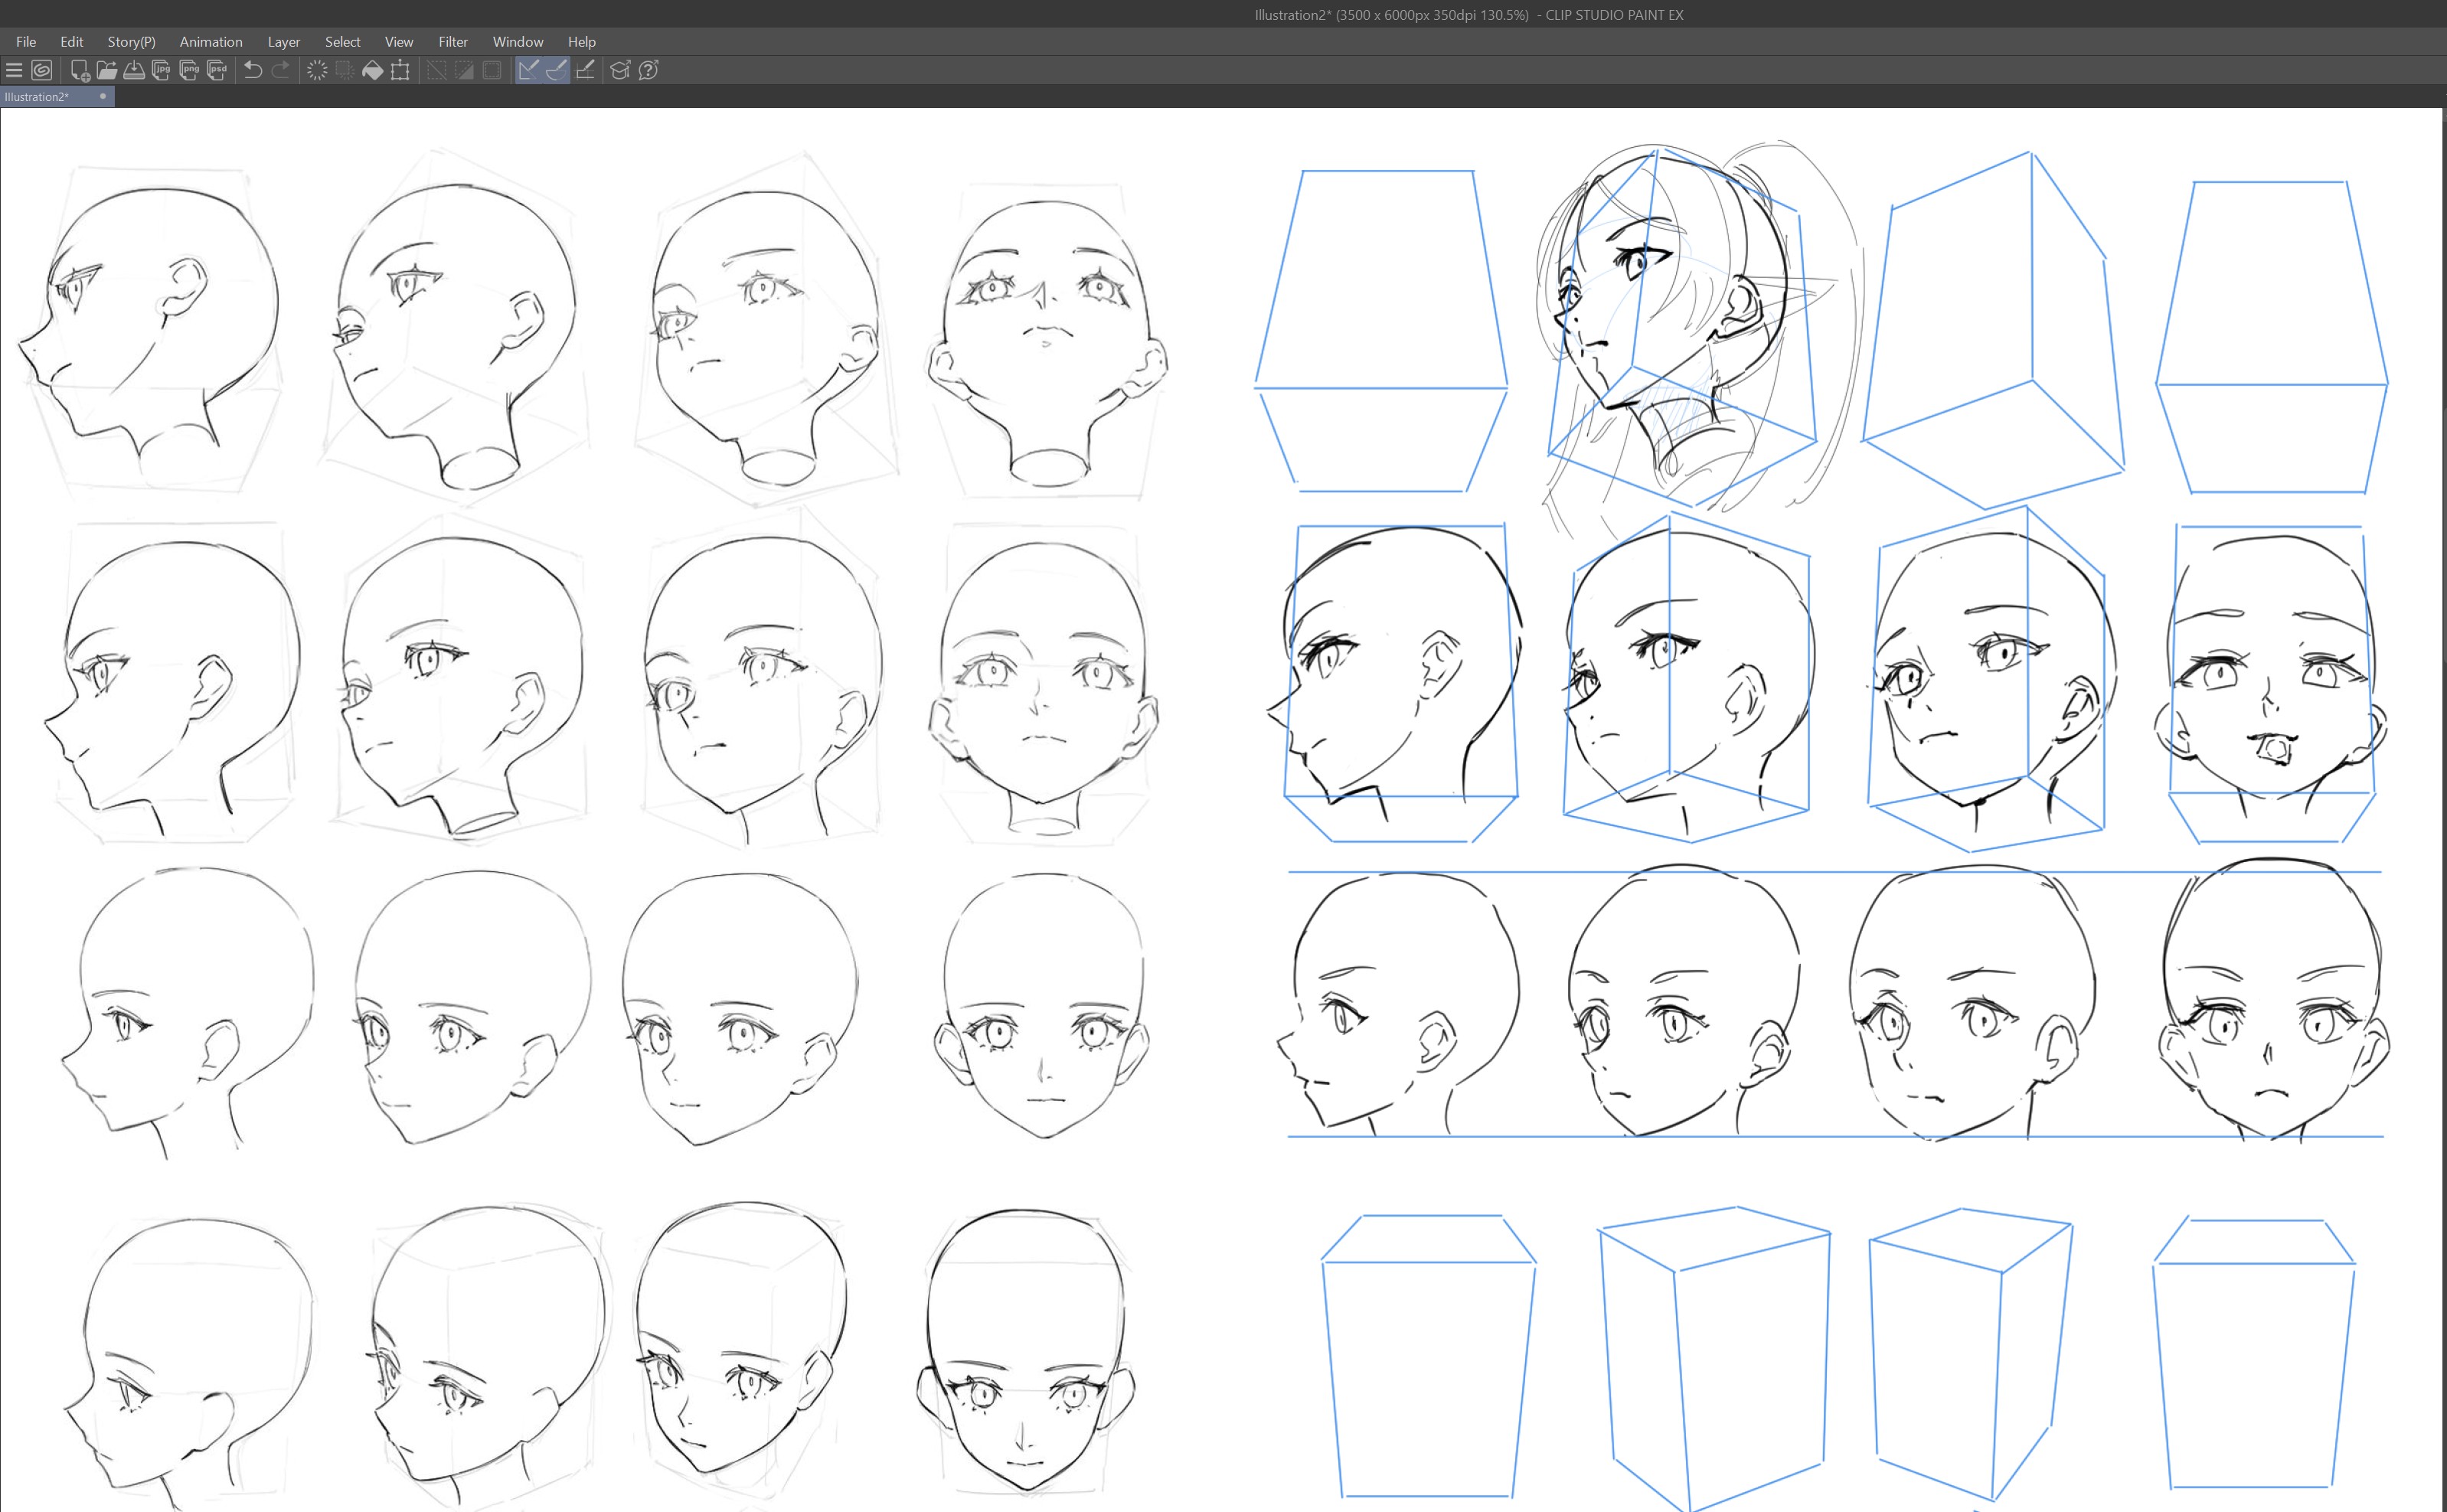This screenshot has height=1512, width=2447.
Task: Click the Fill bucket icon
Action: pyautogui.click(x=372, y=70)
